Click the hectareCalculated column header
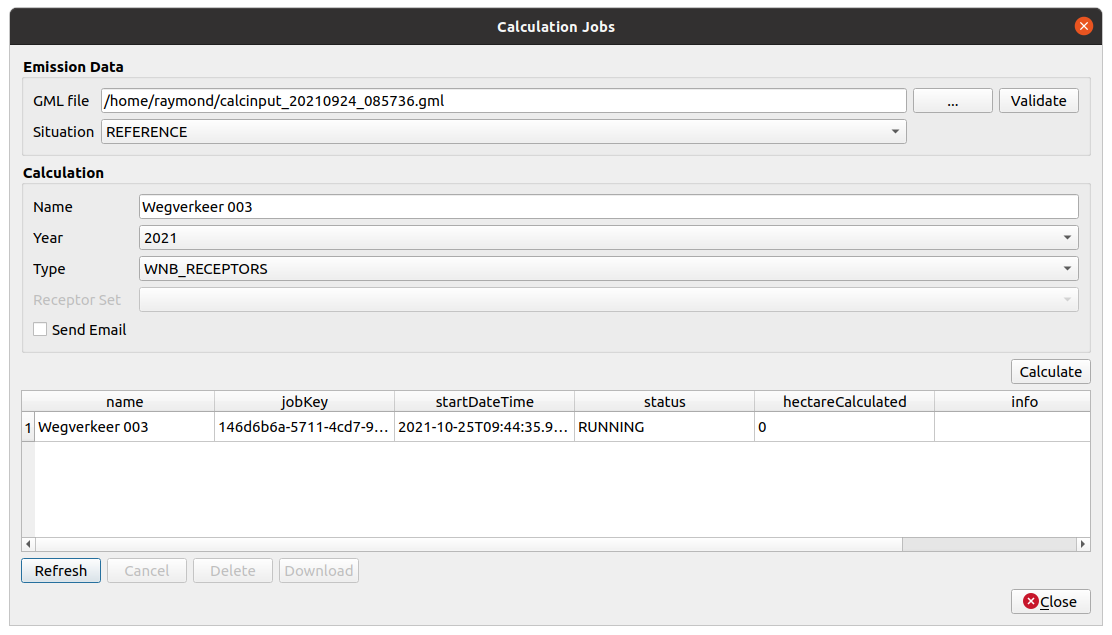The width and height of the screenshot is (1112, 635). point(844,402)
